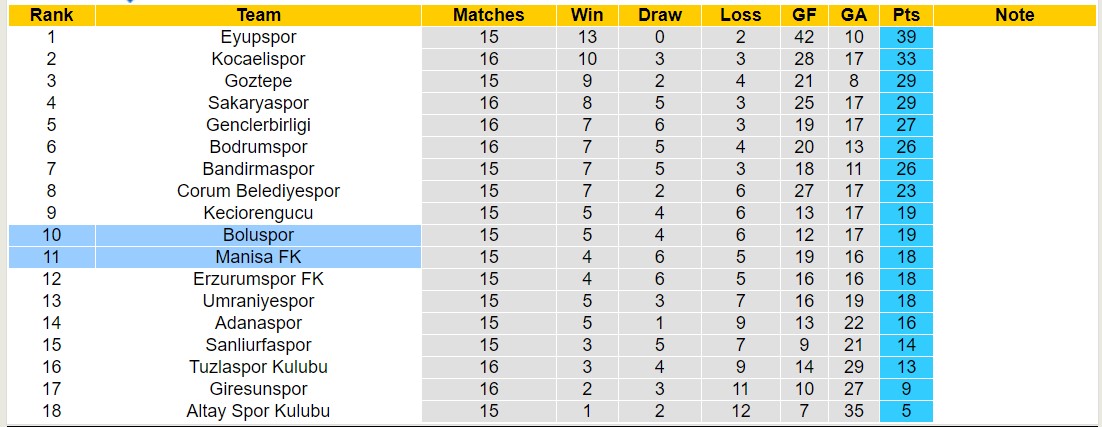Click rank 10 highlighted cell
Viewport: 1102px width, 427px height.
click(51, 235)
